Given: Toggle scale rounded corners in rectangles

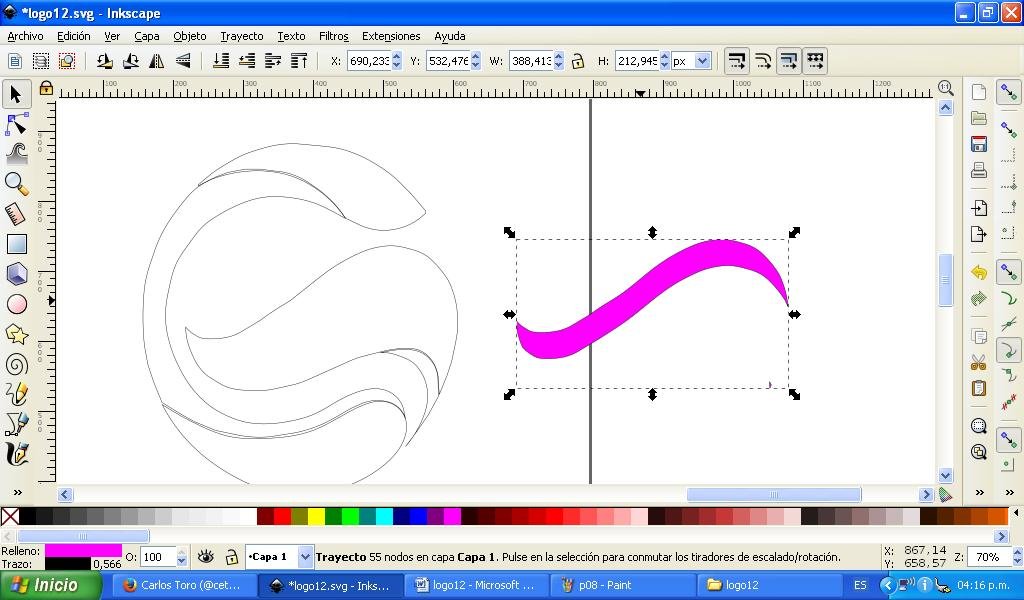Looking at the screenshot, I should 763,61.
